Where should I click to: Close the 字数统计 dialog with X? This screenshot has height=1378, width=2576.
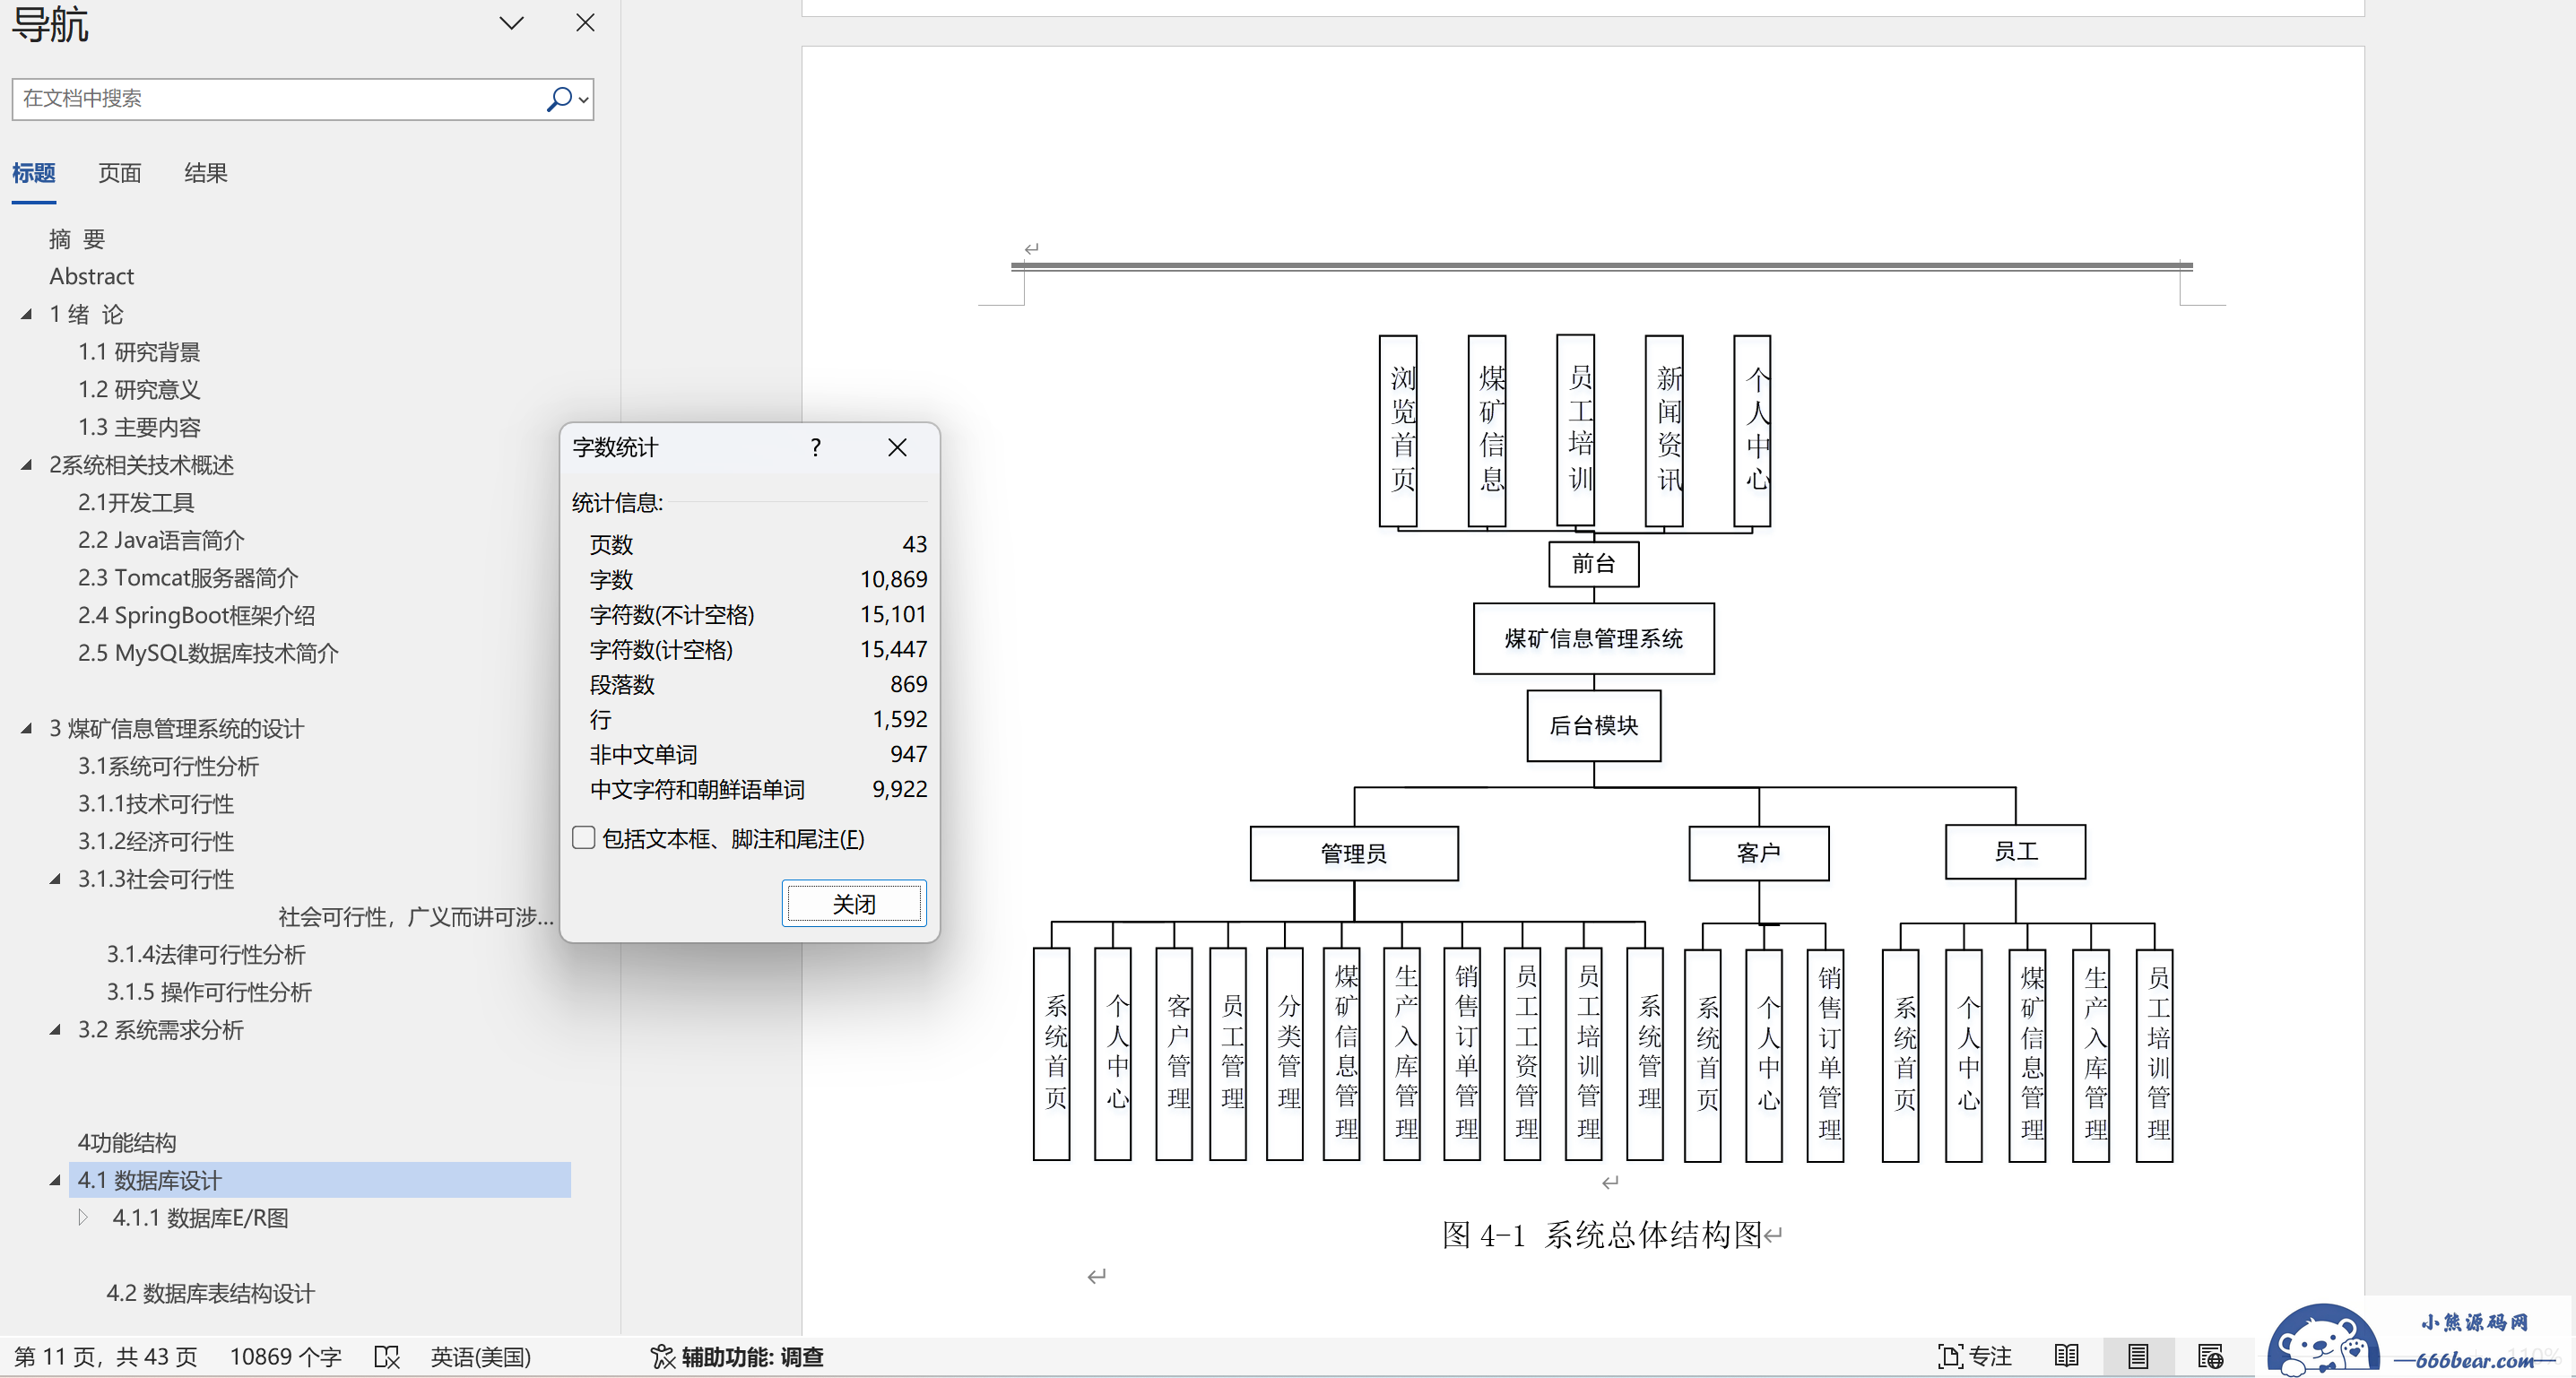coord(897,447)
